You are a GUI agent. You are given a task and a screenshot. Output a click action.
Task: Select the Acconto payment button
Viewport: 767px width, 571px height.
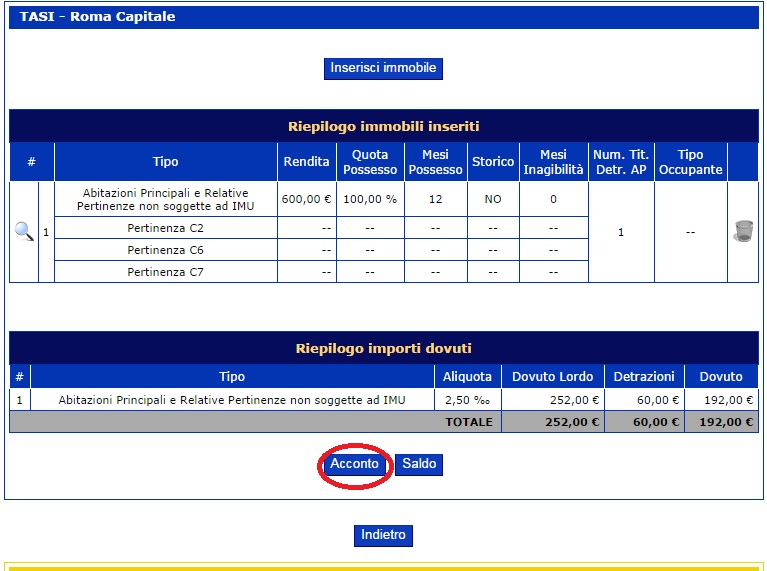point(355,464)
